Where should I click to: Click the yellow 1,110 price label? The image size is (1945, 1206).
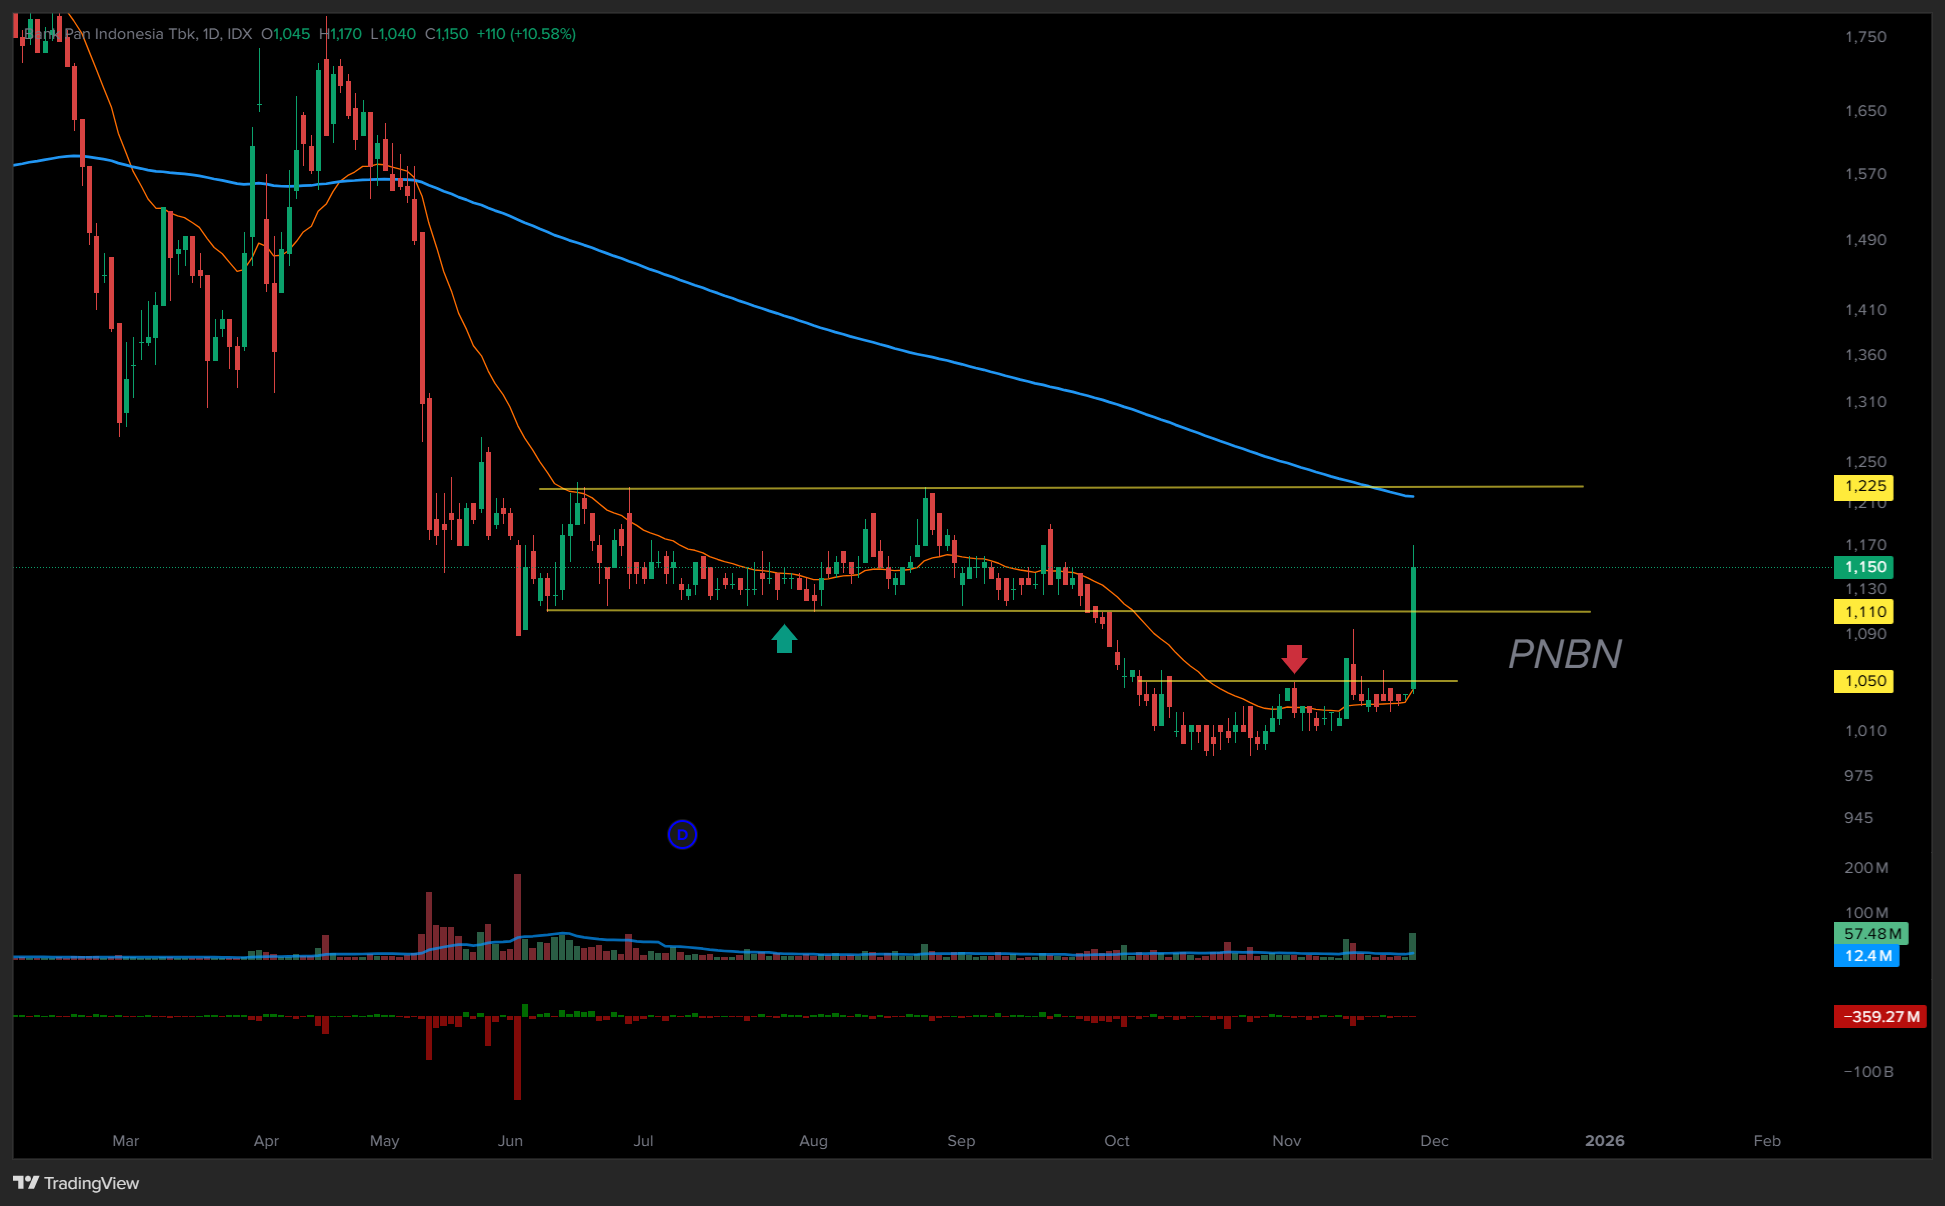click(x=1864, y=612)
